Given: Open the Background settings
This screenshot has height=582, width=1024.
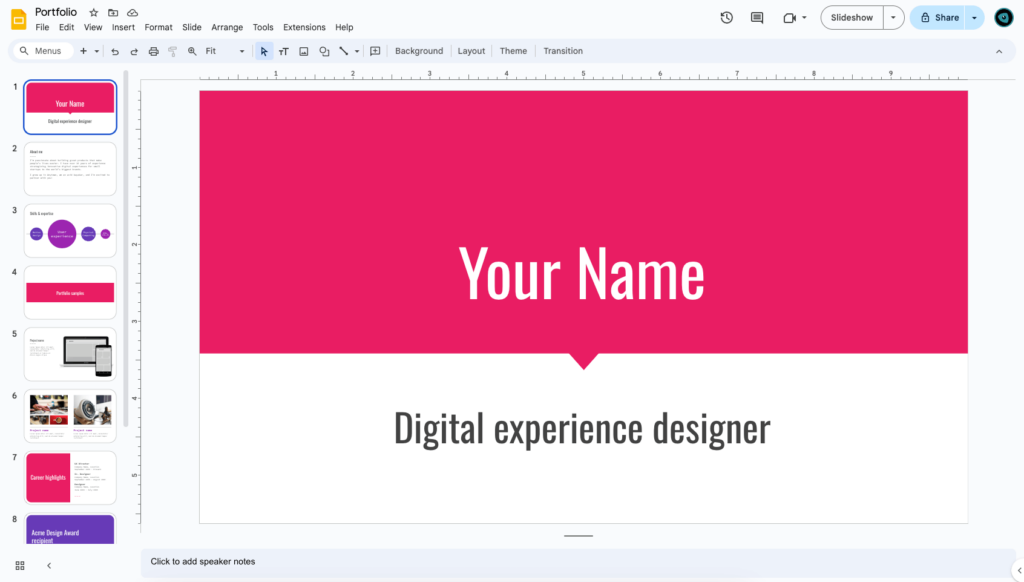Looking at the screenshot, I should [418, 51].
